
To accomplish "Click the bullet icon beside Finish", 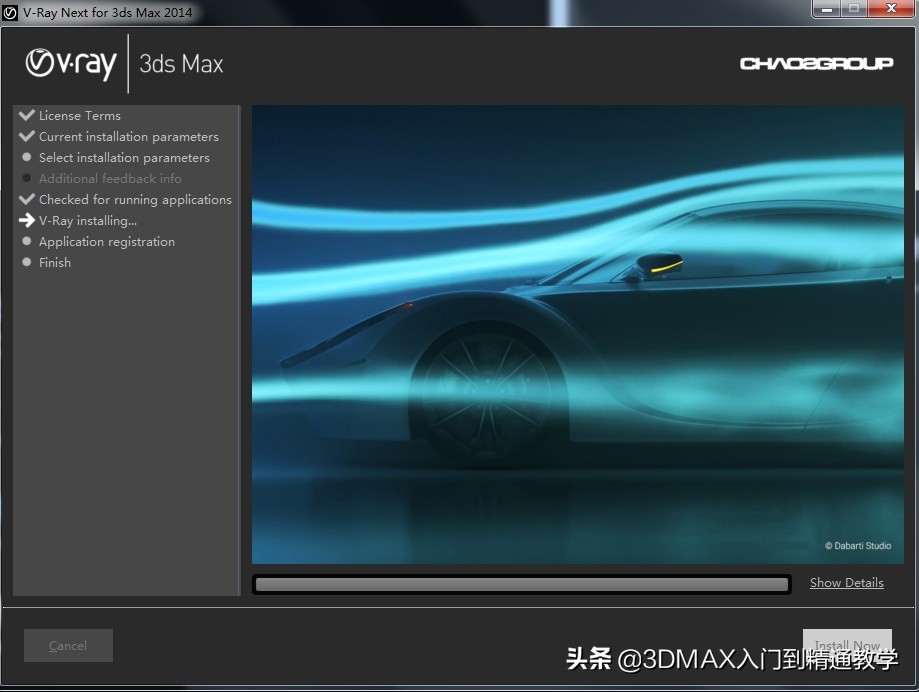I will (25, 262).
